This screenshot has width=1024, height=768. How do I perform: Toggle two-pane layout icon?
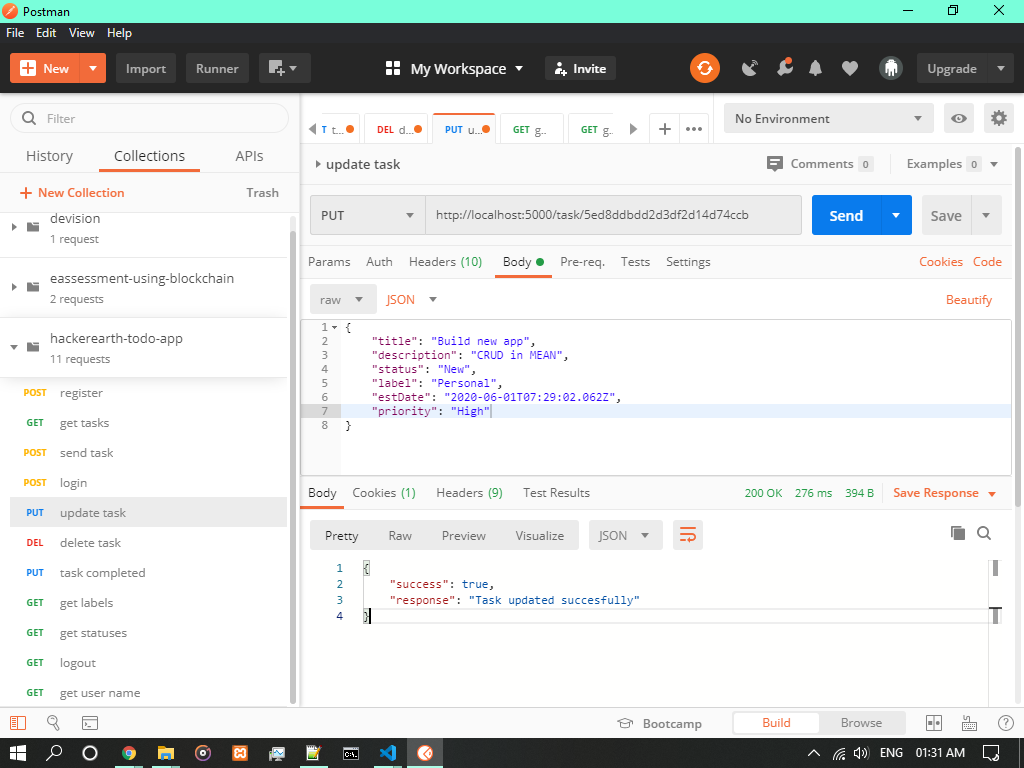(x=934, y=723)
